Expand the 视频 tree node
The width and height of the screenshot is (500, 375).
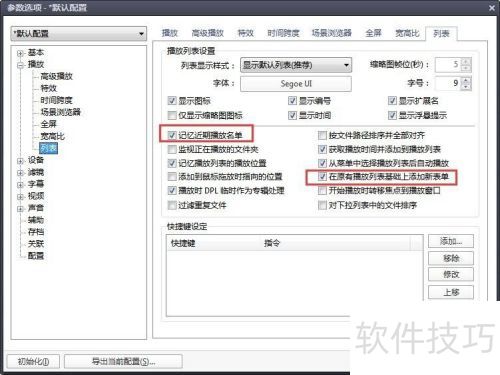click(20, 197)
